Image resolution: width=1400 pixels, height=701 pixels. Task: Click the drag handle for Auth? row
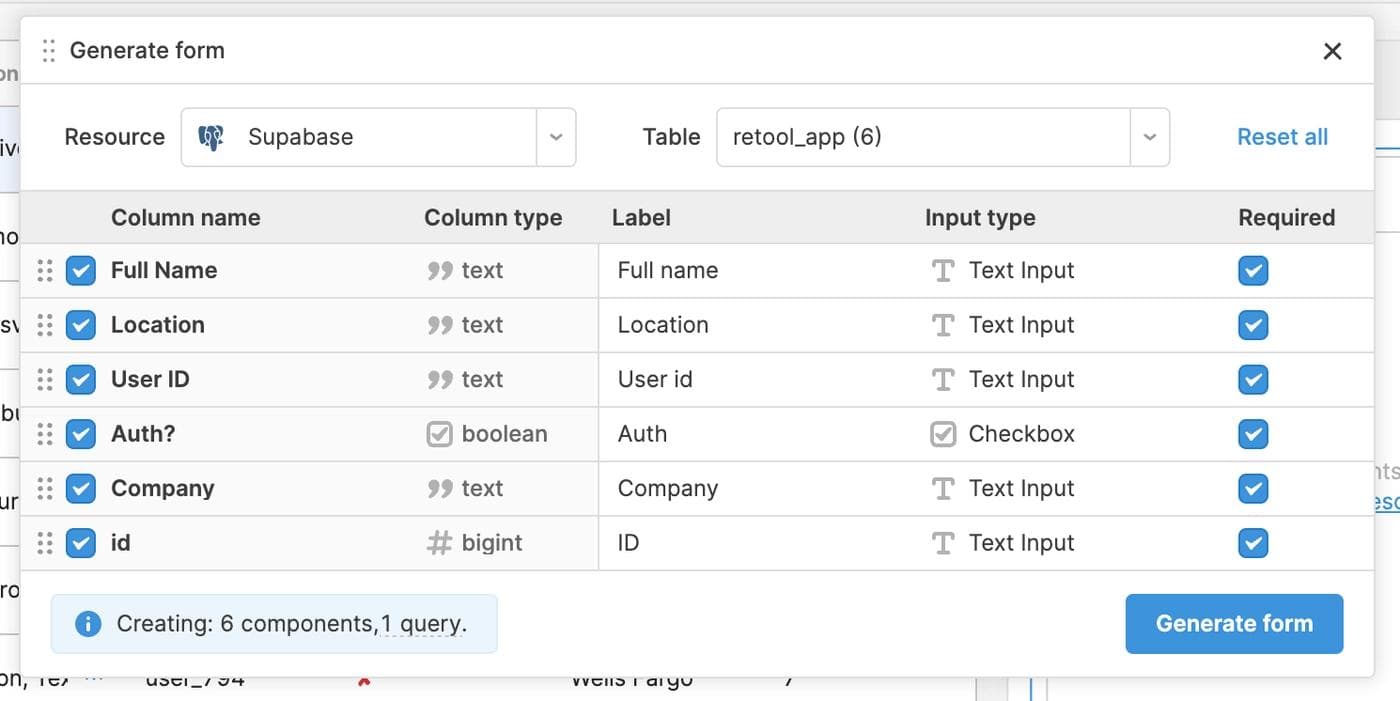coord(44,434)
